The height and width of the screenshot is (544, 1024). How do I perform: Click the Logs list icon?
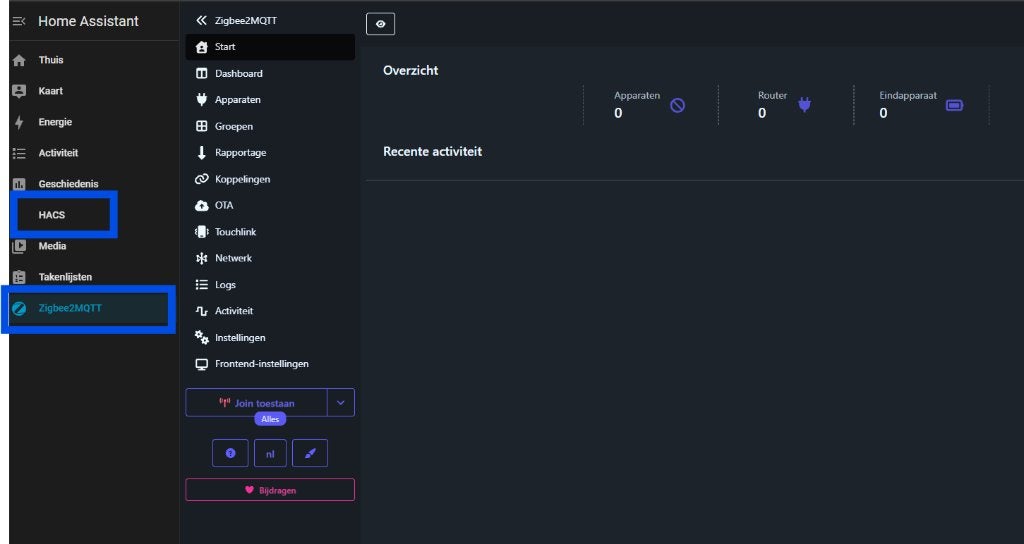[x=202, y=285]
